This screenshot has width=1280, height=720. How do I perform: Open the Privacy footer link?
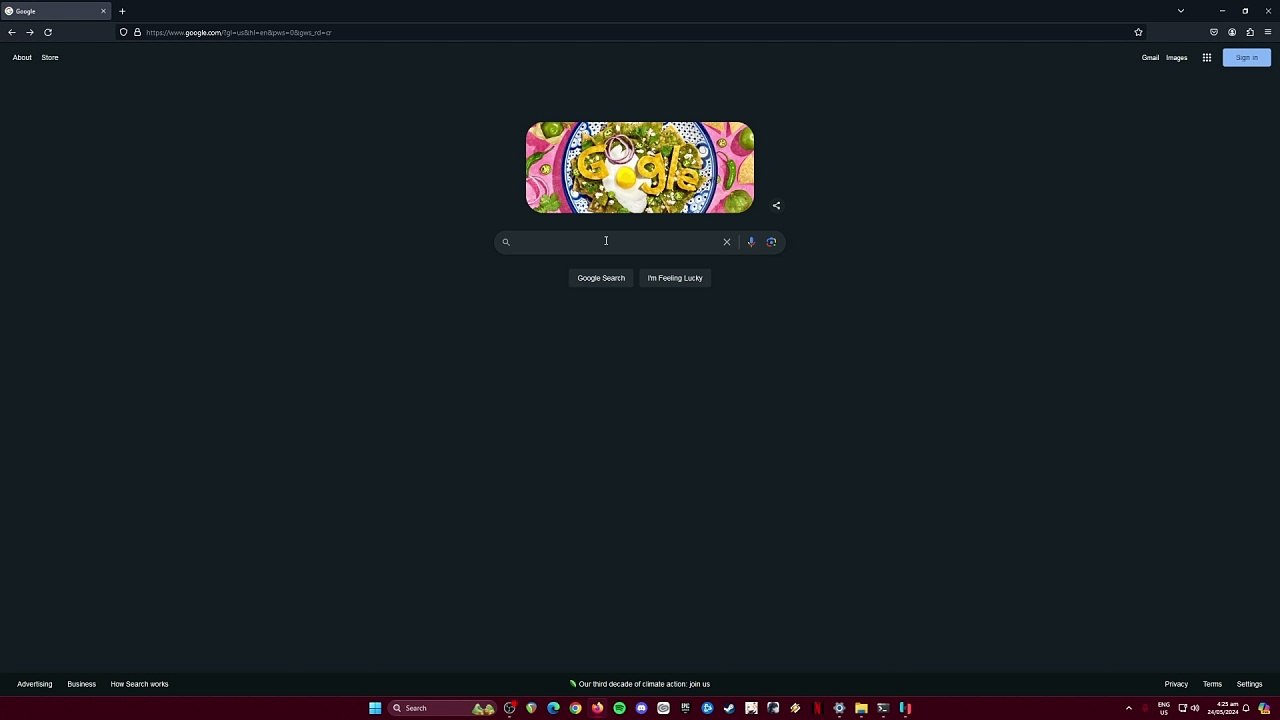pos(1176,684)
